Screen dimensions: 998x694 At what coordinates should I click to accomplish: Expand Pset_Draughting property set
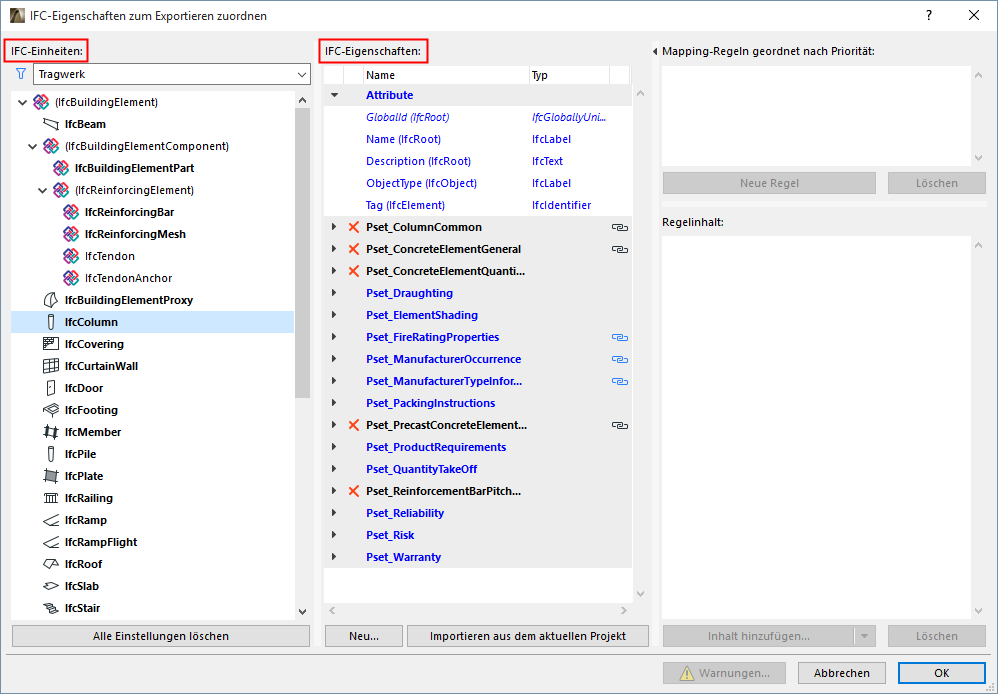pyautogui.click(x=334, y=293)
